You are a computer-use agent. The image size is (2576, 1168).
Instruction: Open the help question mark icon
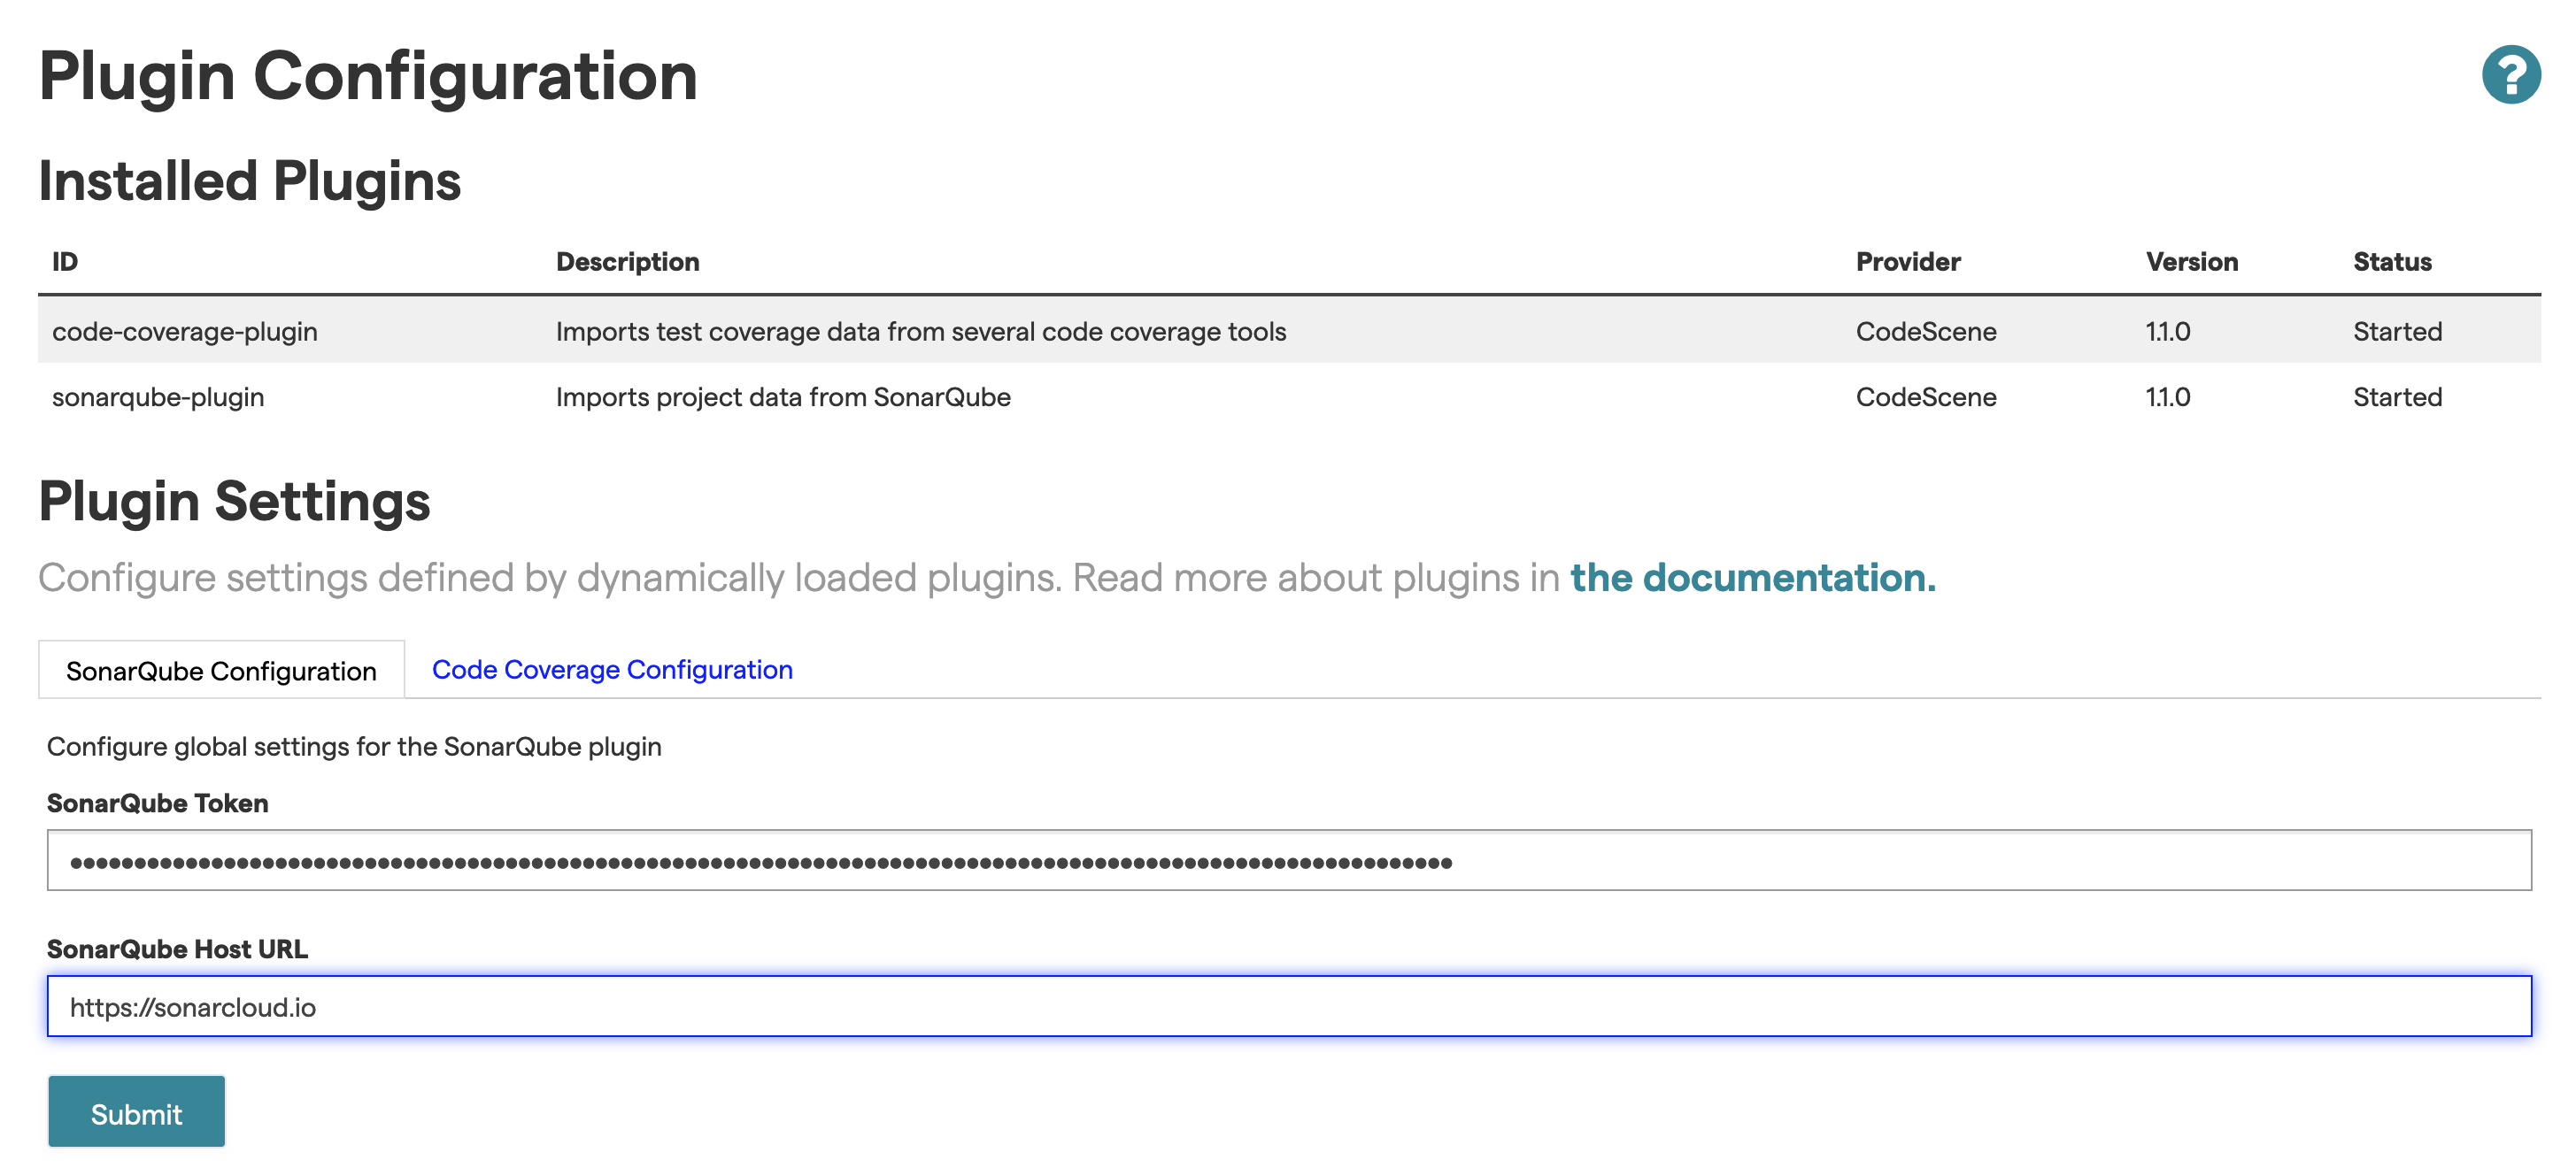point(2510,75)
